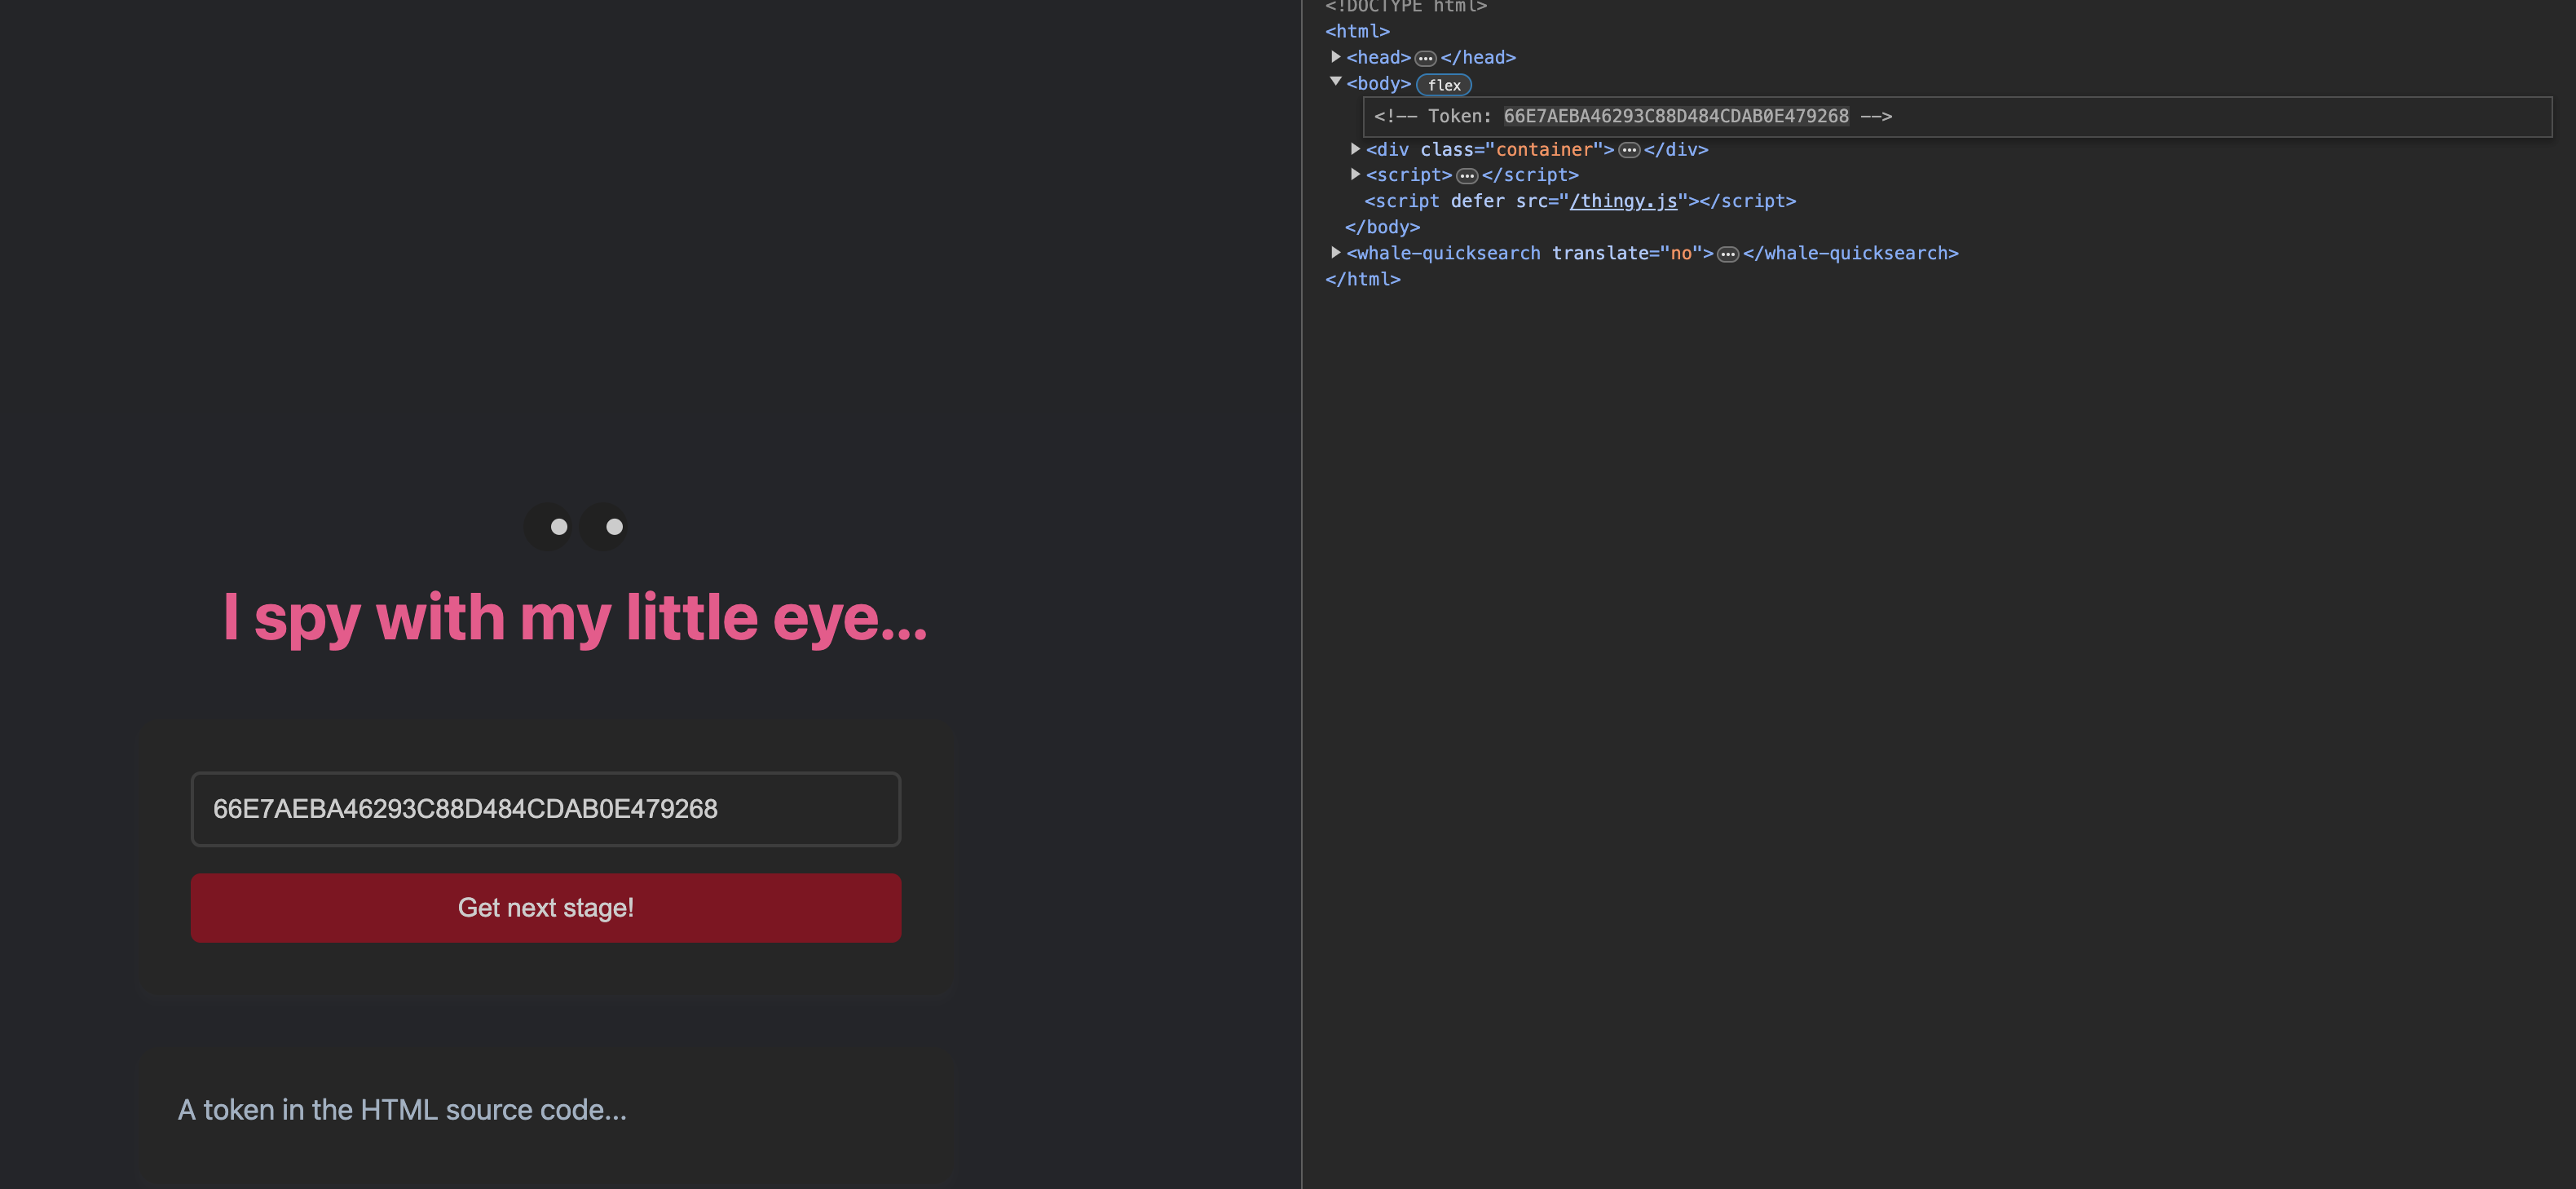The width and height of the screenshot is (2576, 1189).
Task: Click the I spy heading text
Action: (x=575, y=617)
